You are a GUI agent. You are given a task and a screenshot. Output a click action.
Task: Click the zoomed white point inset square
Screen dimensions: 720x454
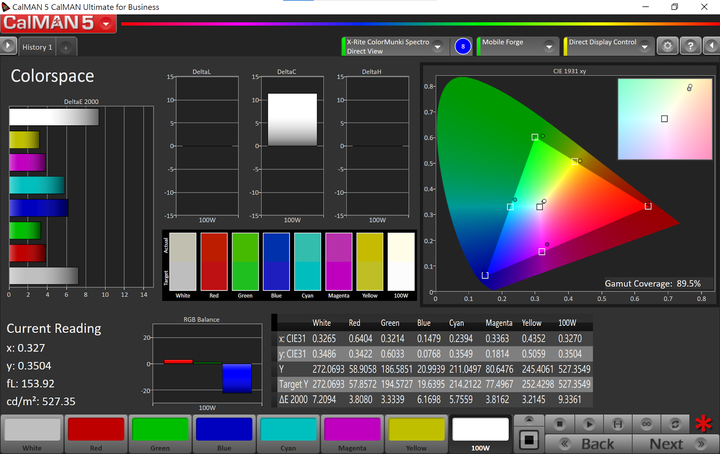pyautogui.click(x=664, y=119)
